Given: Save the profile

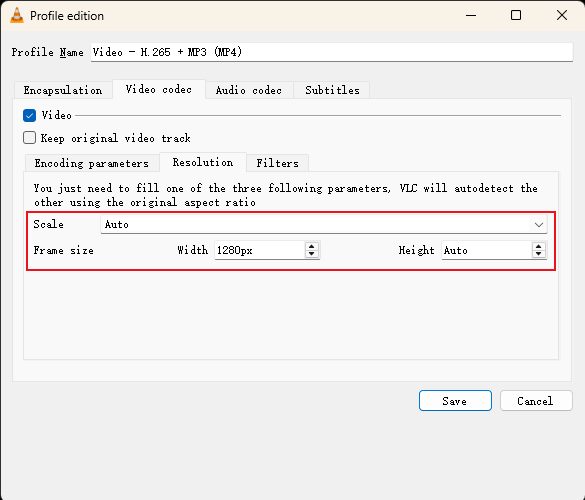Looking at the screenshot, I should click(455, 401).
